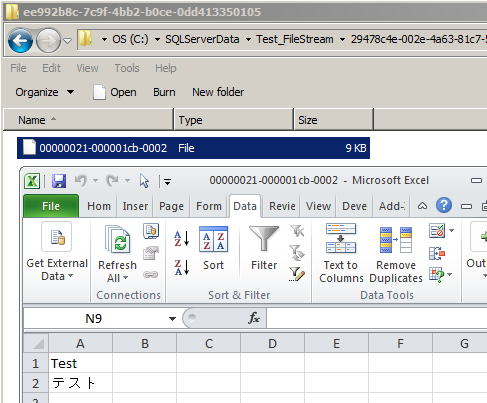This screenshot has width=487, height=403.
Task: Click the Consolidate icon
Action: [x=437, y=253]
